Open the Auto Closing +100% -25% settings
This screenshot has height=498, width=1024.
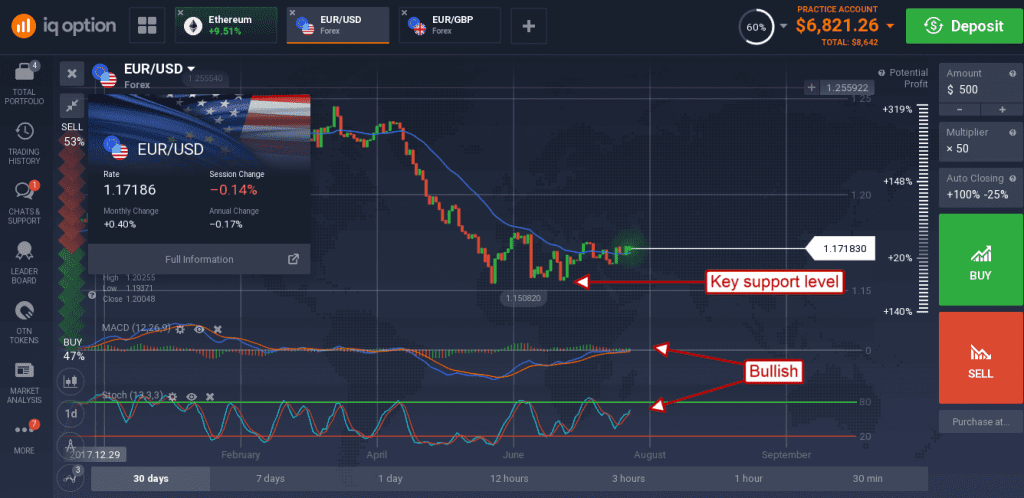coord(981,187)
